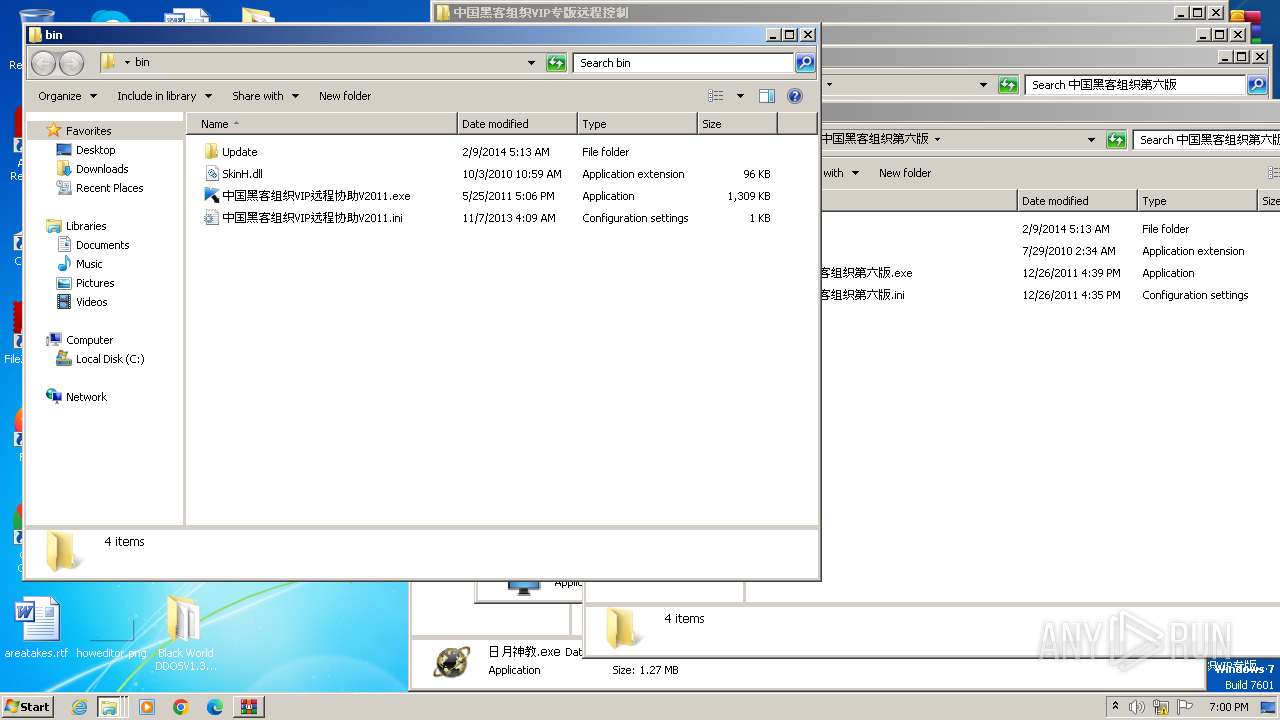Open Local Disk (C:) in navigation pane

tap(110, 359)
